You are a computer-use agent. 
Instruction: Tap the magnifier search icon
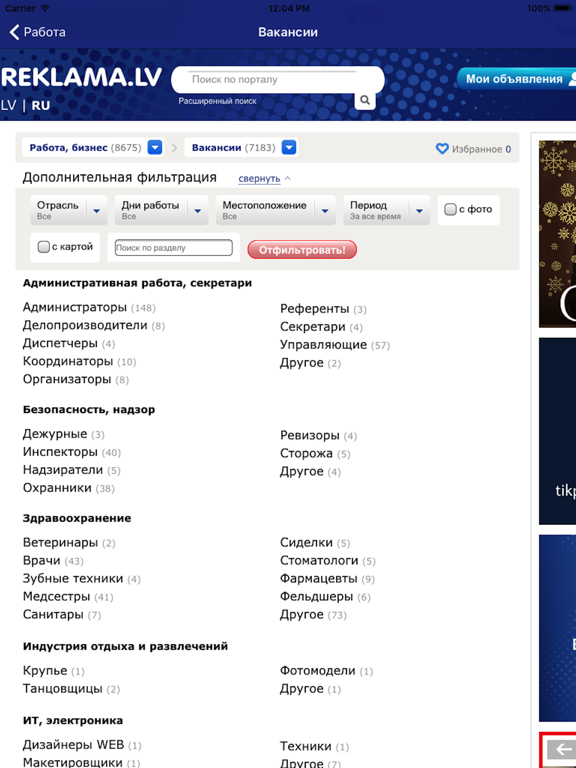365,100
